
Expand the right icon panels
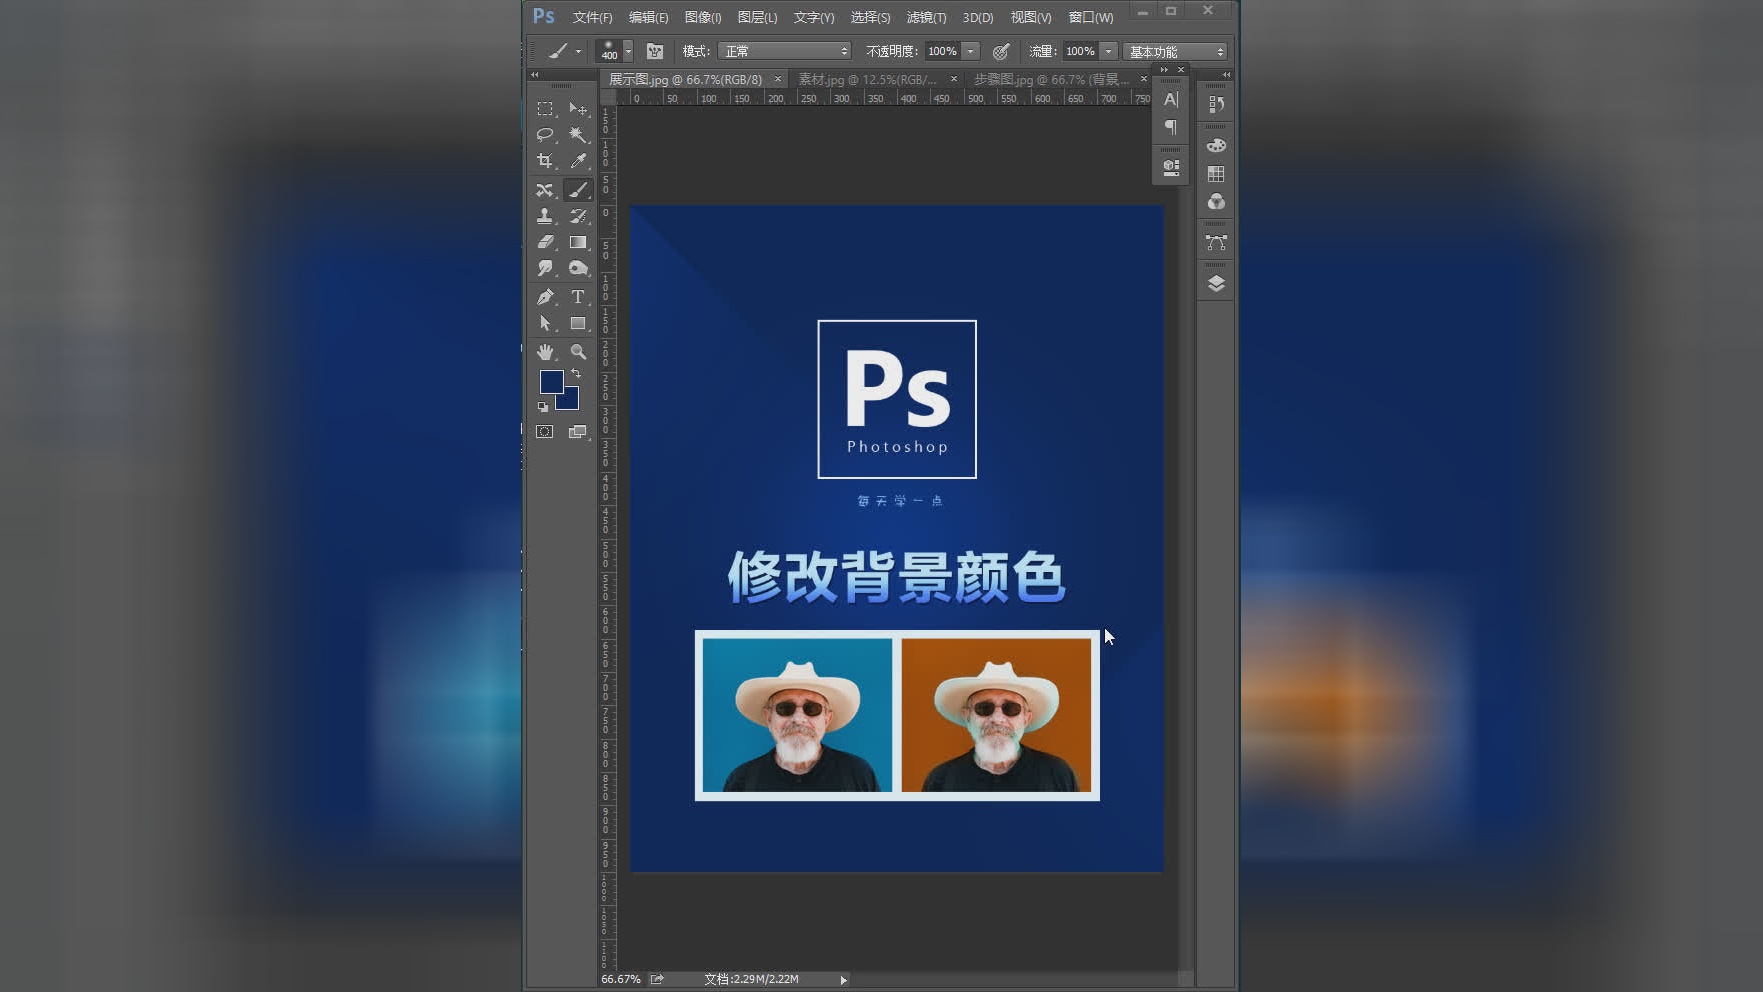tap(1226, 74)
